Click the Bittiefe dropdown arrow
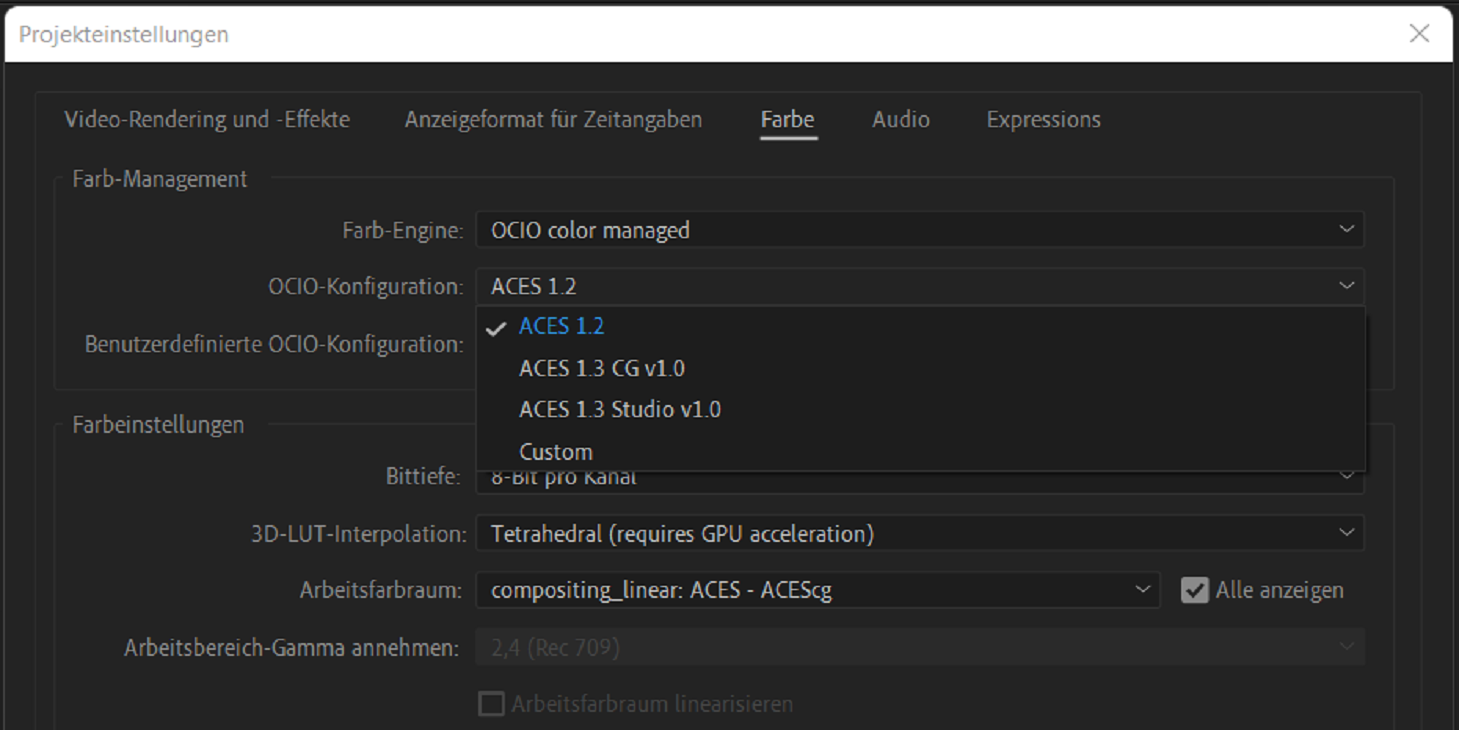Screen dimensions: 1459x730 click(x=1346, y=480)
